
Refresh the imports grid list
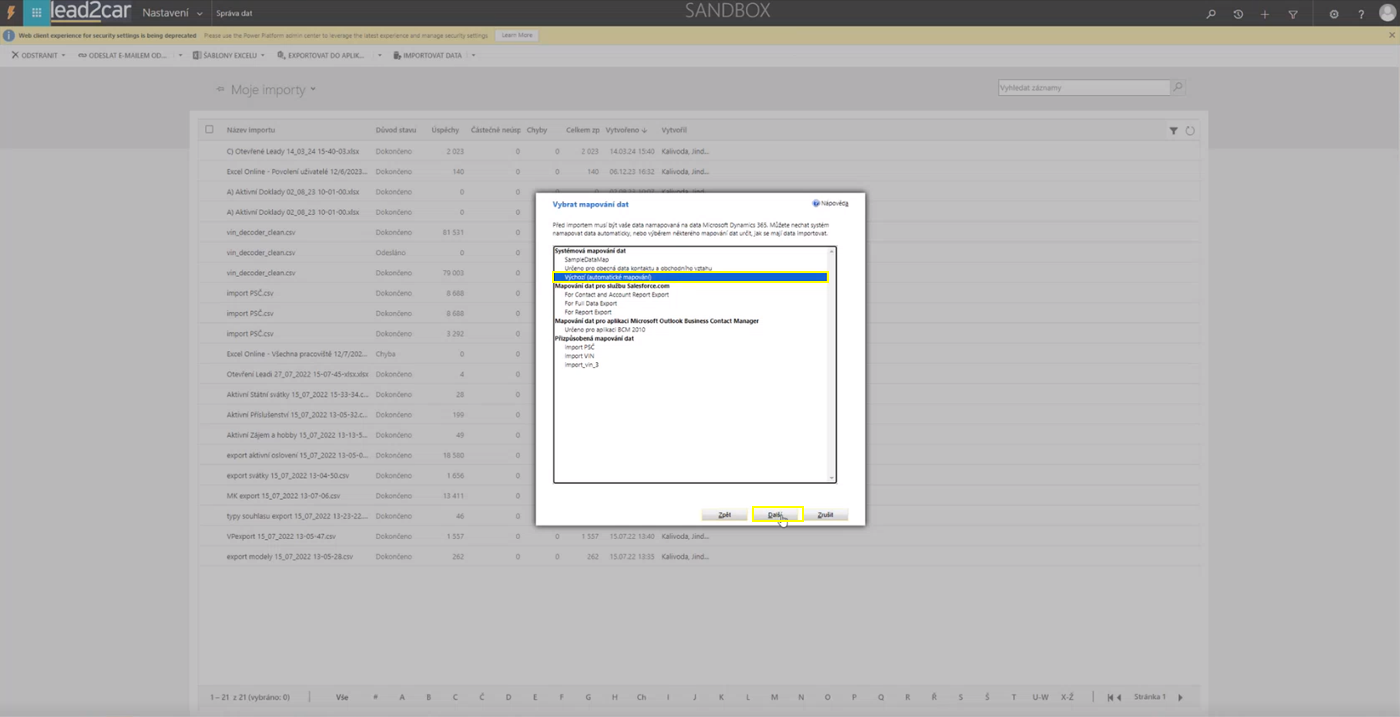[1190, 130]
